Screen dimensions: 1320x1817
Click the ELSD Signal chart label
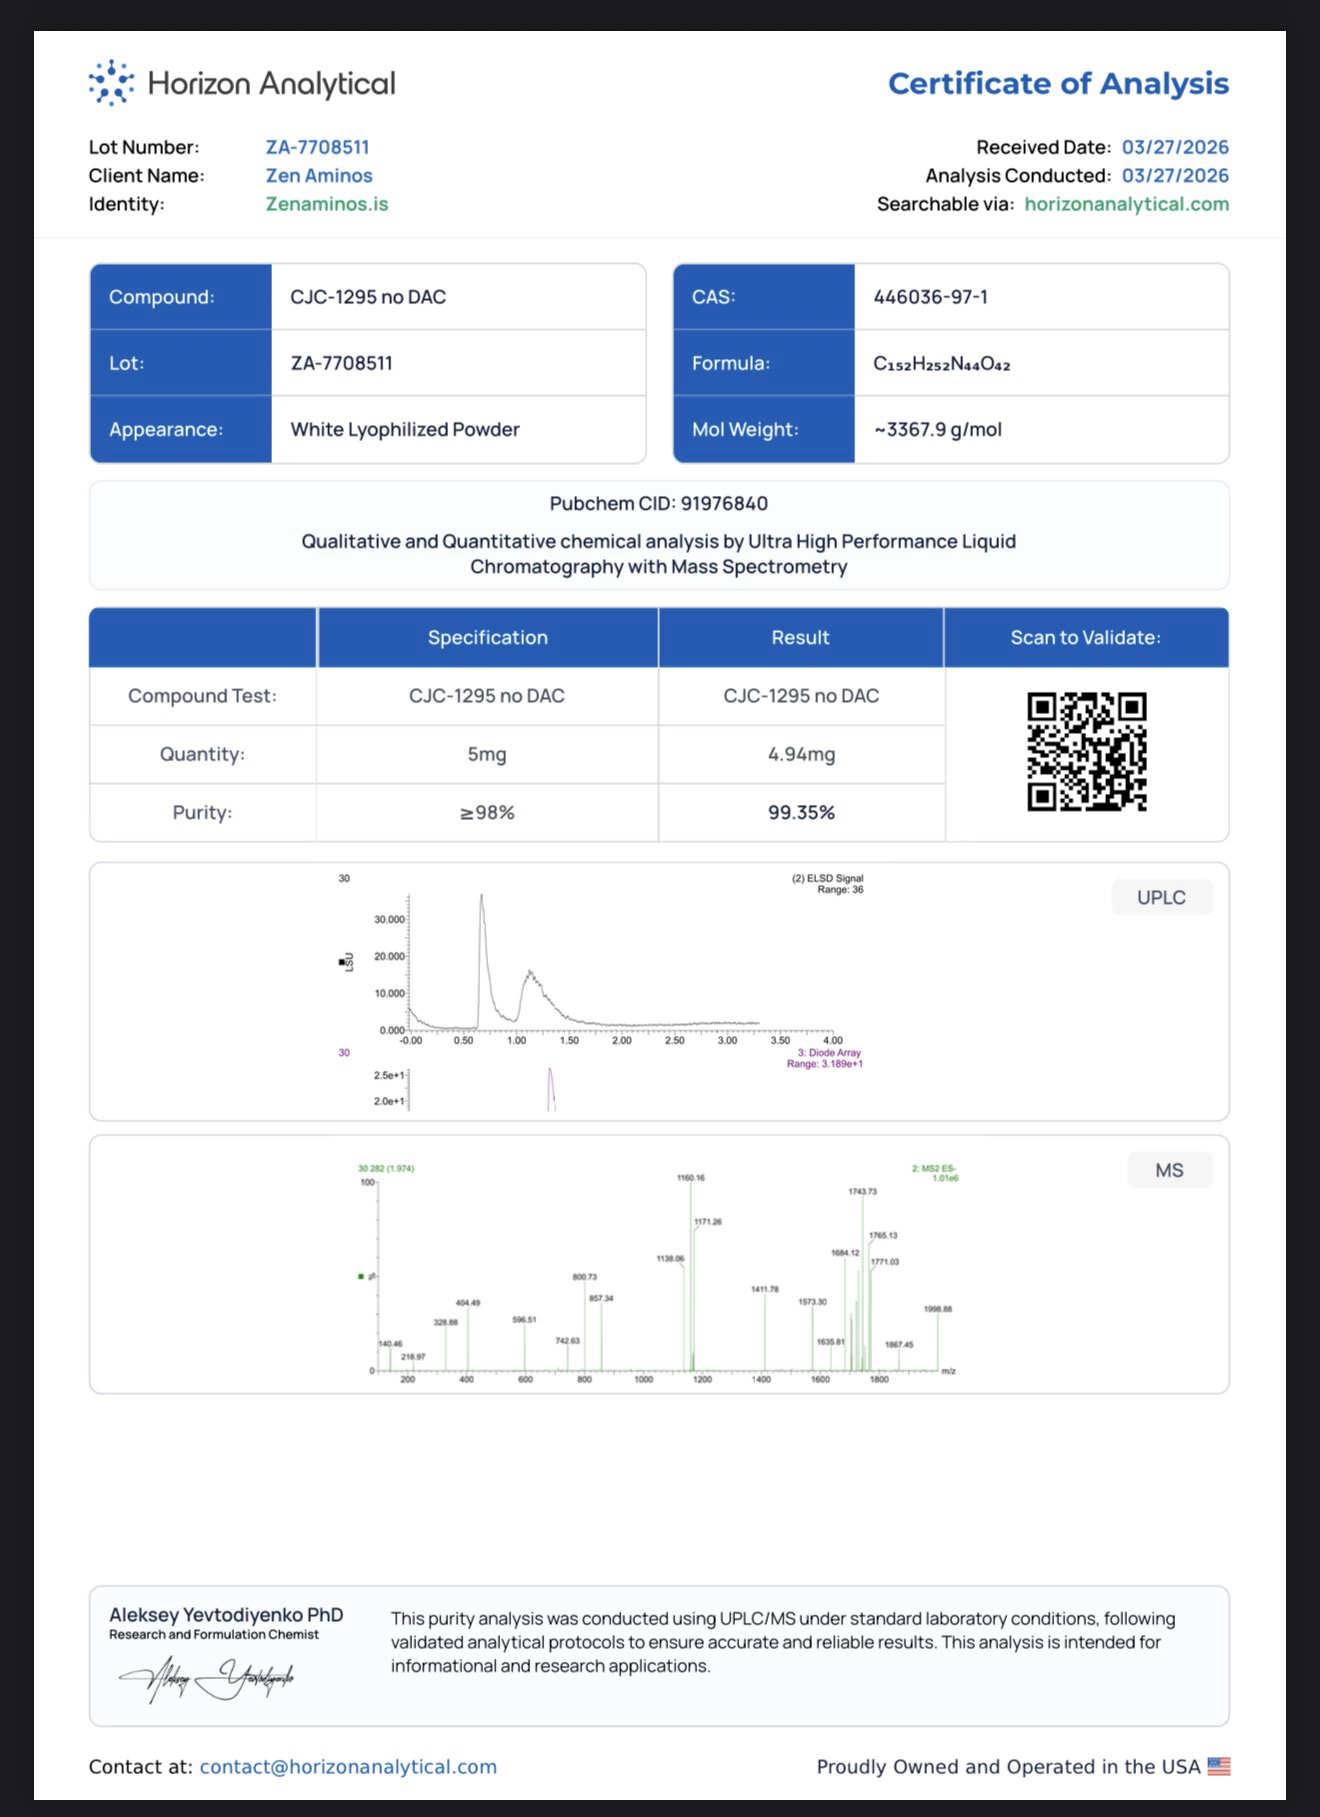[x=828, y=883]
